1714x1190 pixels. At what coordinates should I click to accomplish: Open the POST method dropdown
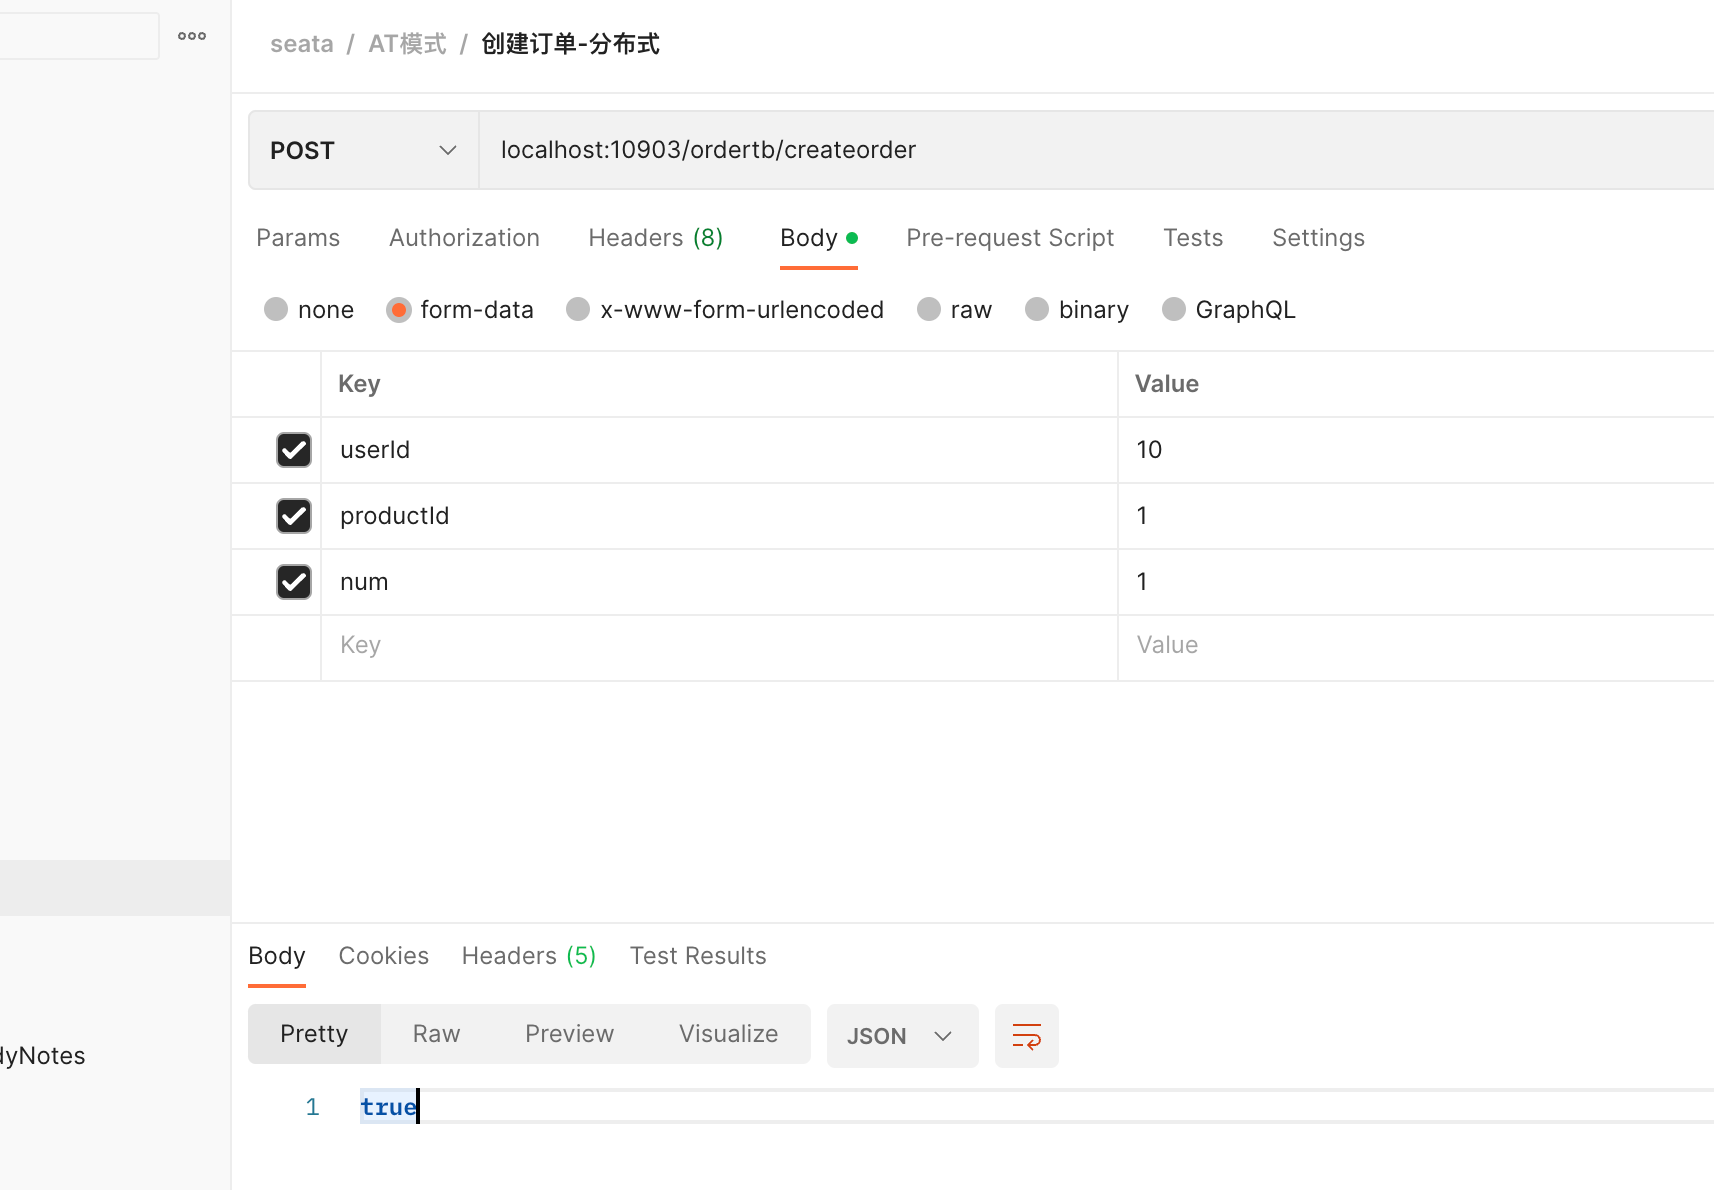(x=363, y=150)
